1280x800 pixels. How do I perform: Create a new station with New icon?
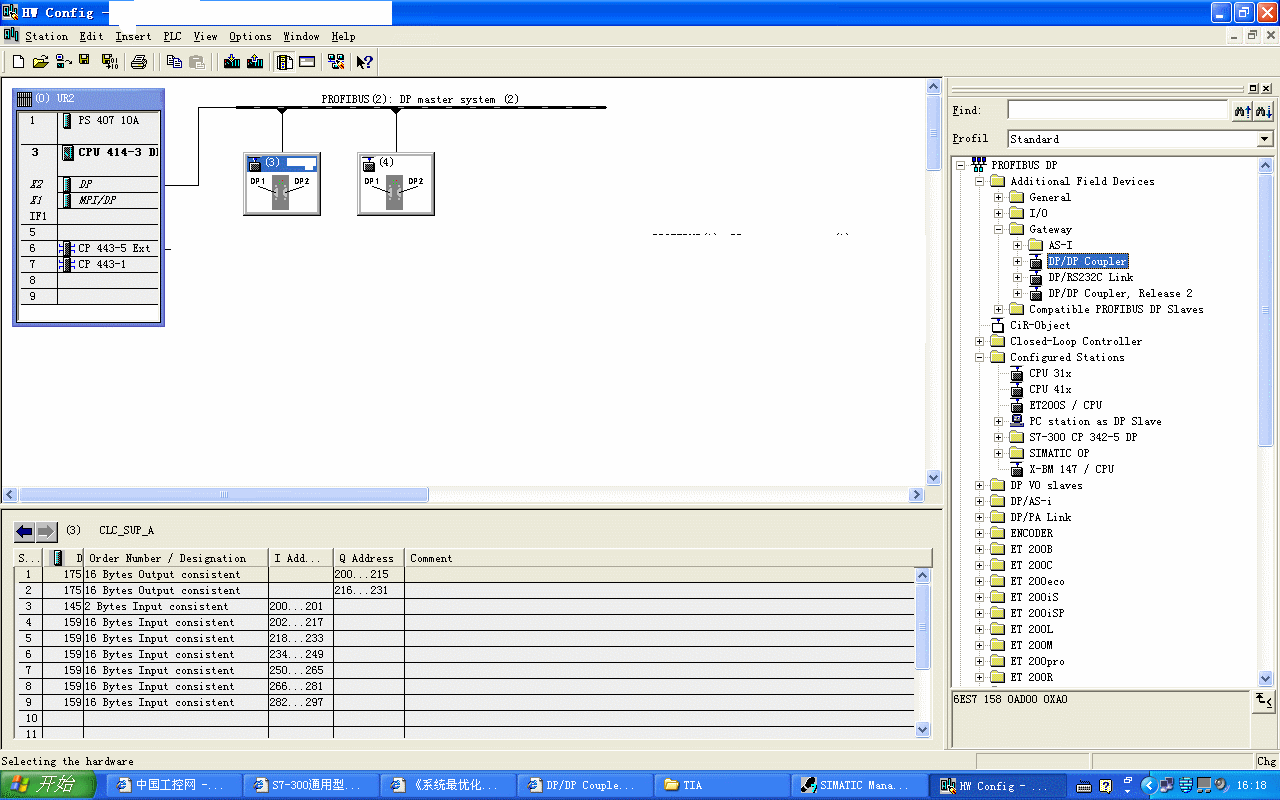point(18,62)
